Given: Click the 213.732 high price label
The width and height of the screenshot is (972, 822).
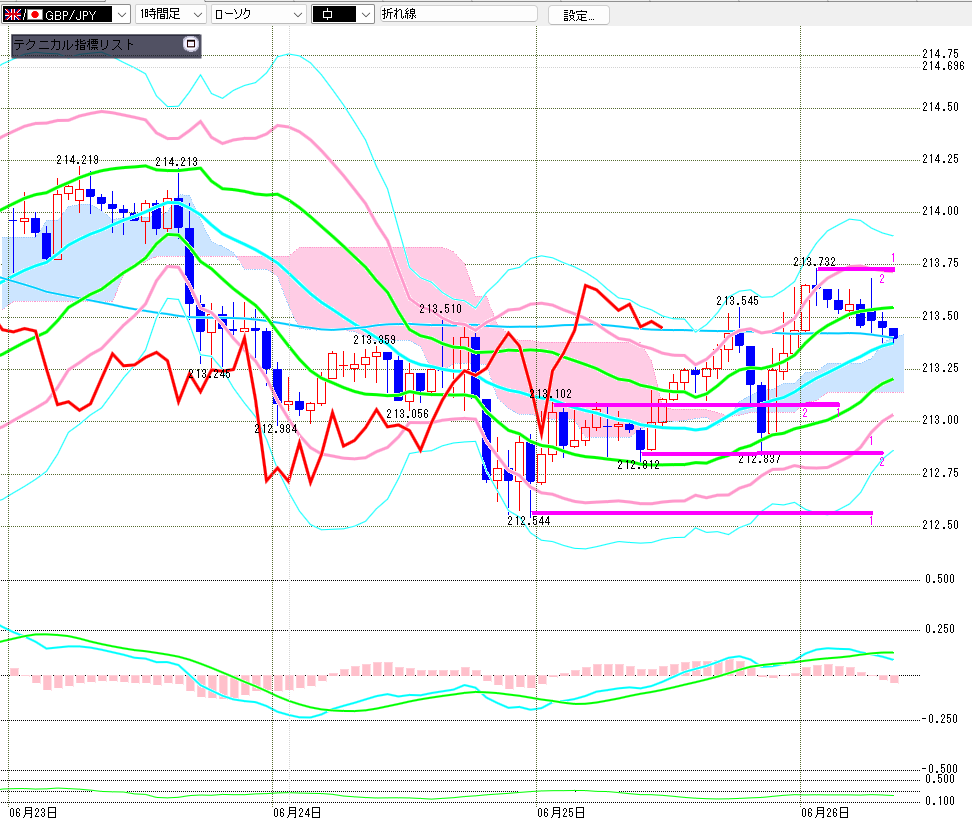Looking at the screenshot, I should click(815, 262).
